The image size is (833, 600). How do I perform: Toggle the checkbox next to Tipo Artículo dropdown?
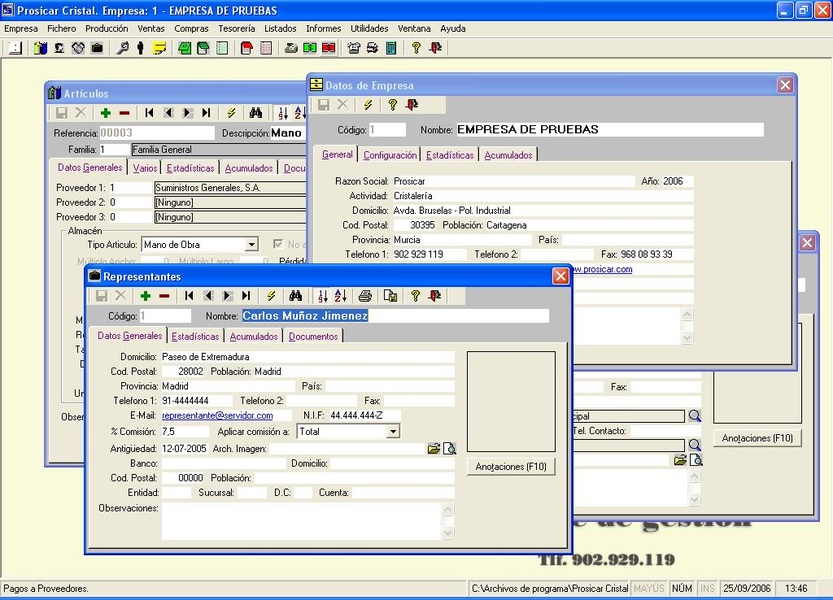(279, 244)
